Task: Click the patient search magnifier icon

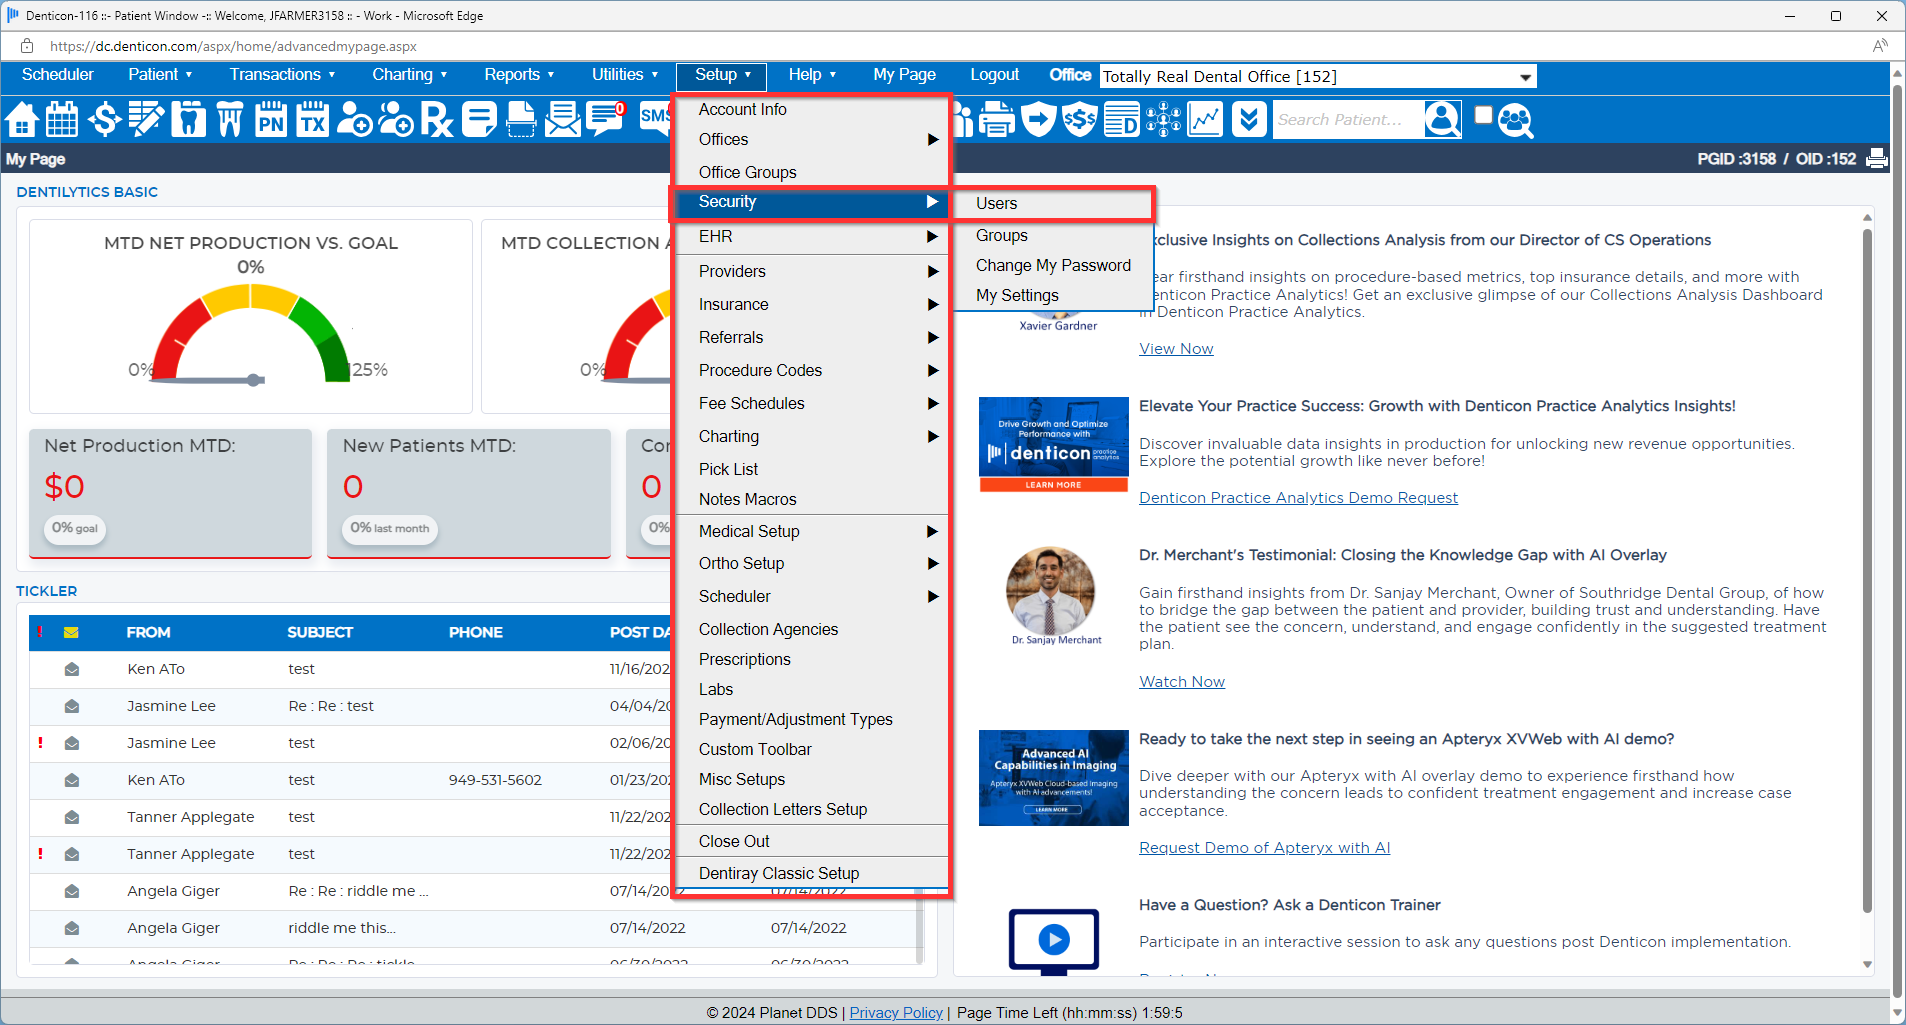Action: [1442, 120]
